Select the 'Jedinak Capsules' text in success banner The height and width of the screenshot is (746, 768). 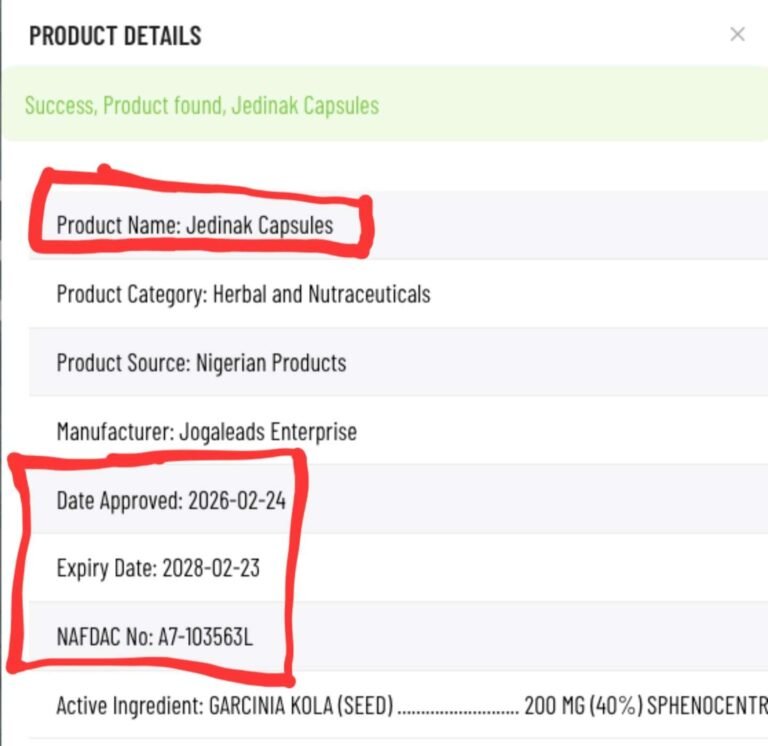pos(305,105)
